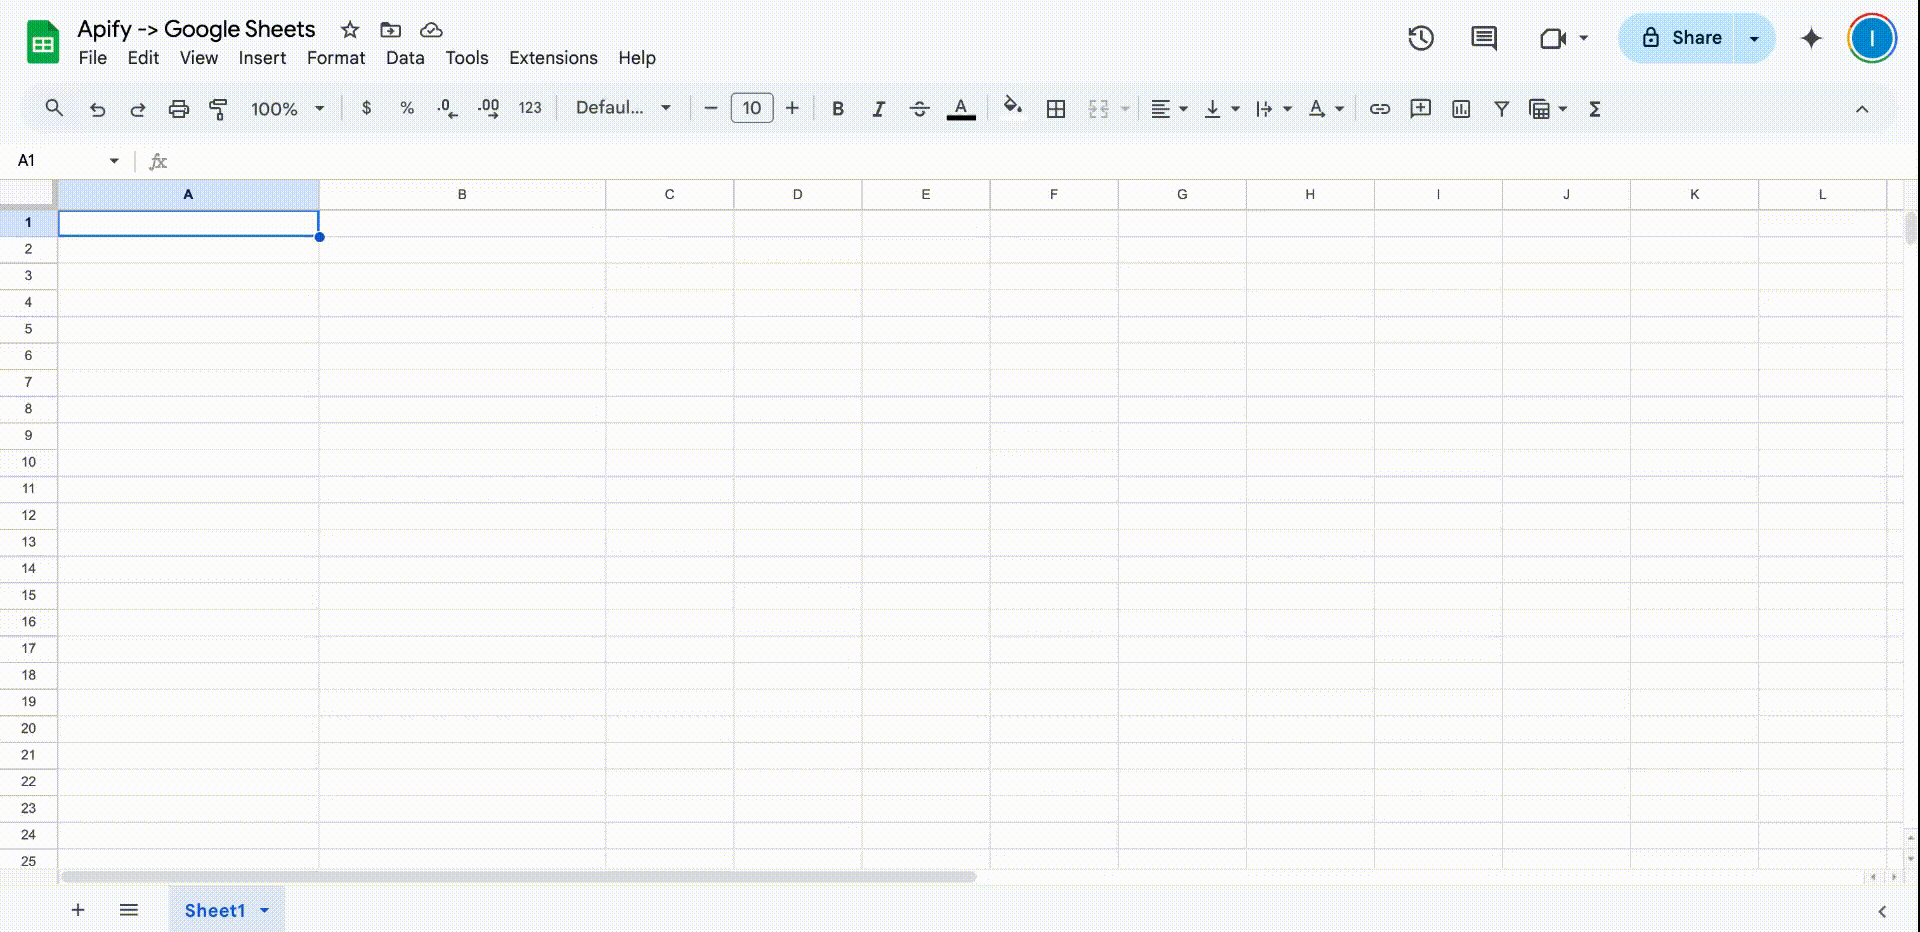Click the Print icon
This screenshot has height=932, width=1920.
click(x=179, y=109)
